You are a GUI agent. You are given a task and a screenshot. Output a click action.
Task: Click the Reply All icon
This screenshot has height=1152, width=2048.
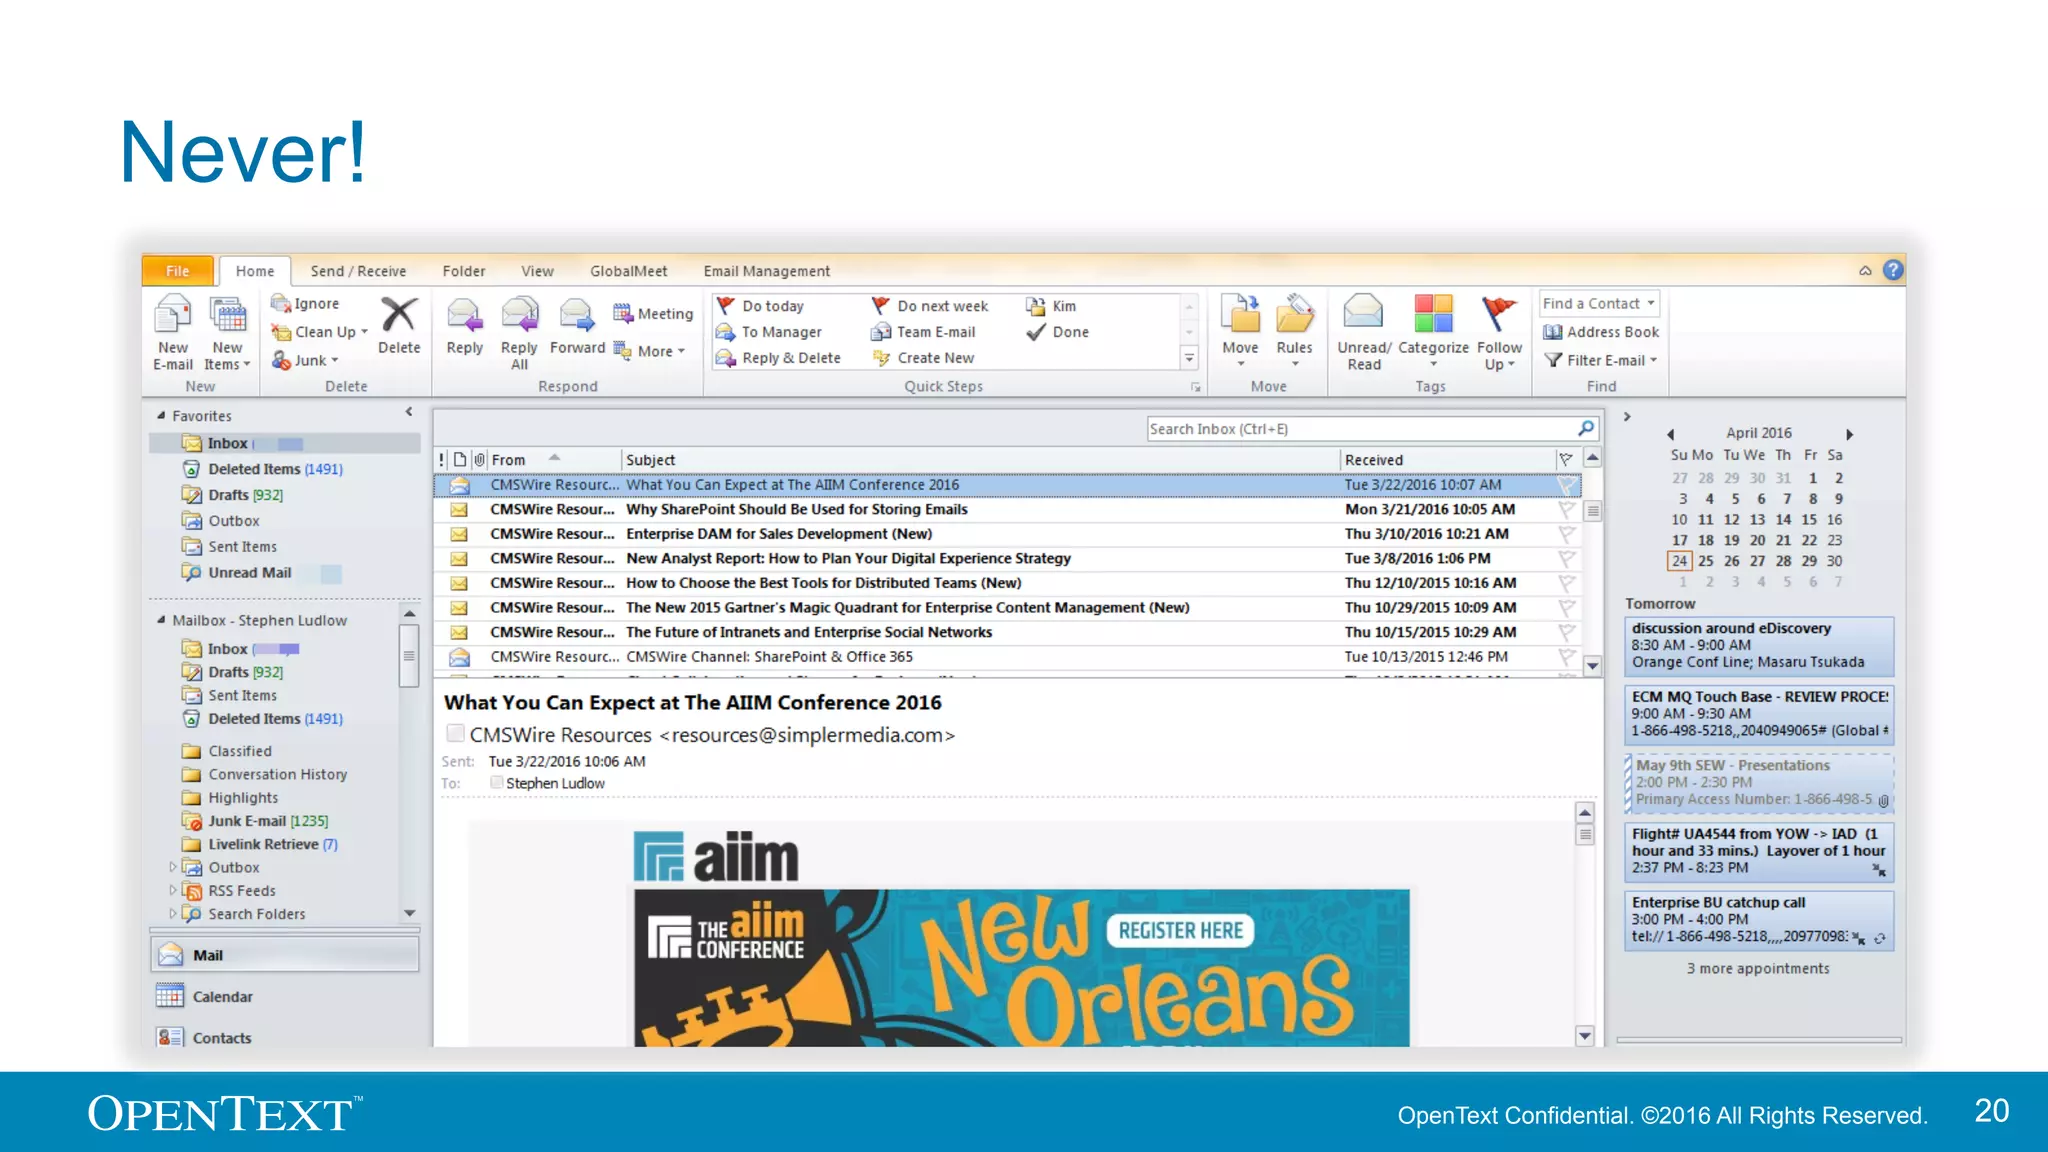click(519, 315)
